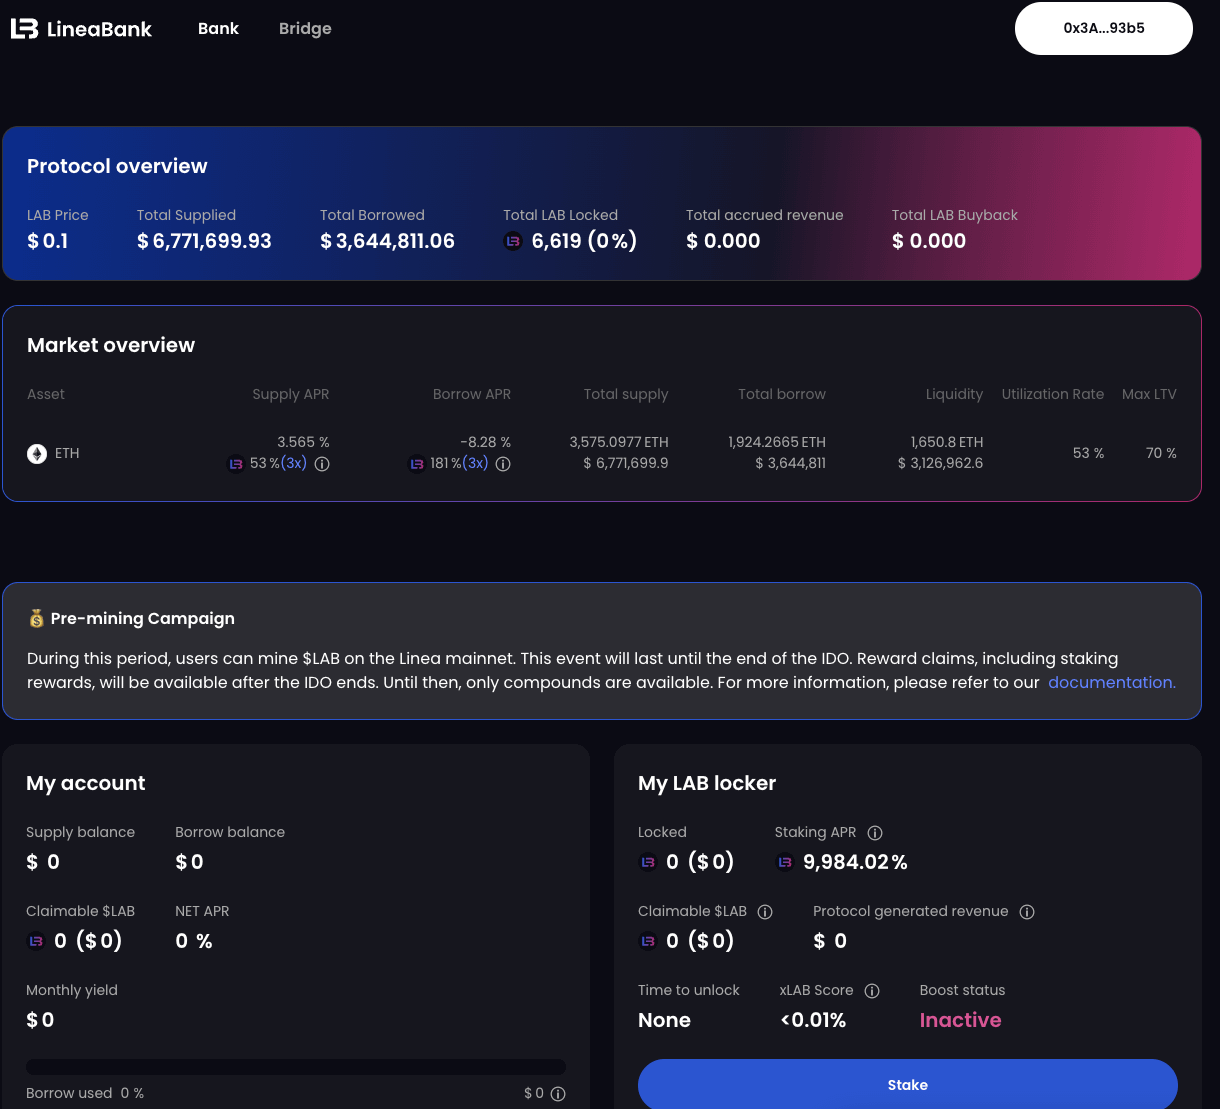Click LAB icon under locker Claimable $LAB

pyautogui.click(x=648, y=941)
